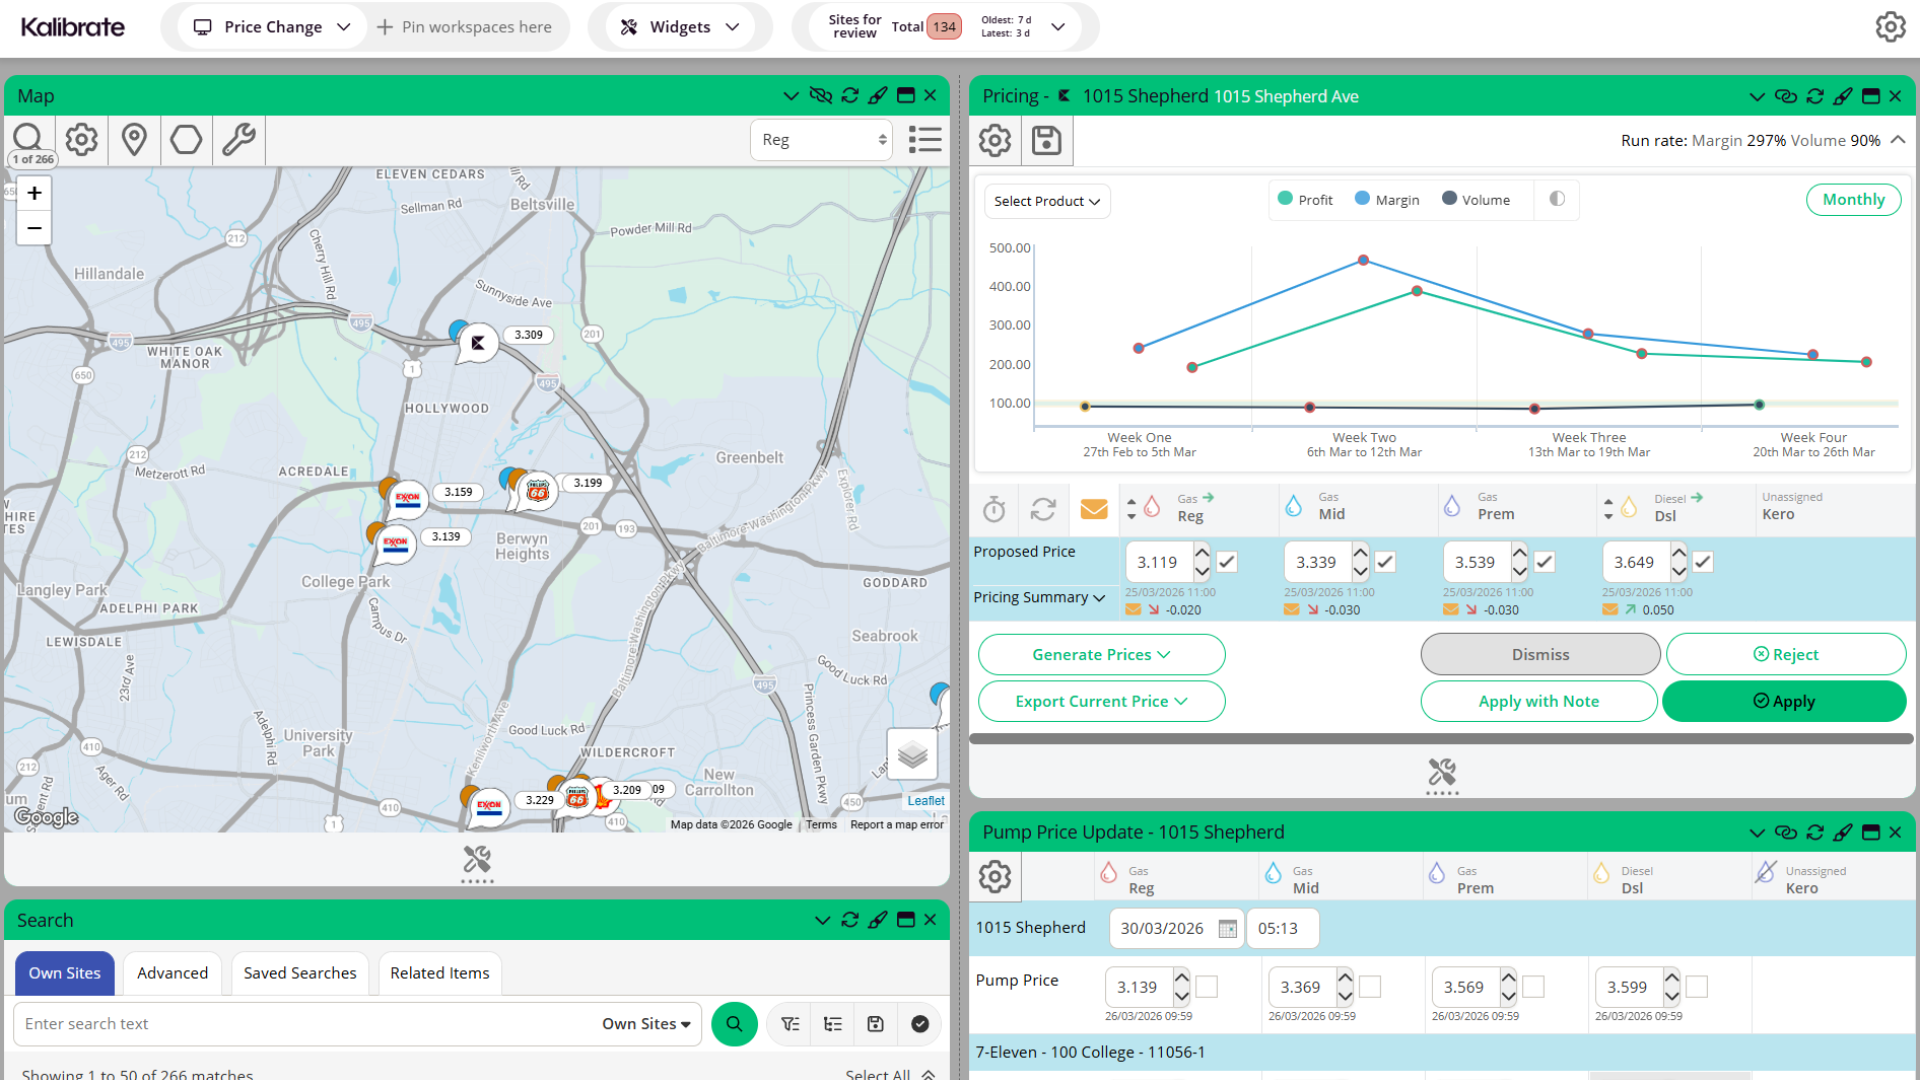Open the Saved Searches tab
1920x1080 pixels.
tap(300, 973)
